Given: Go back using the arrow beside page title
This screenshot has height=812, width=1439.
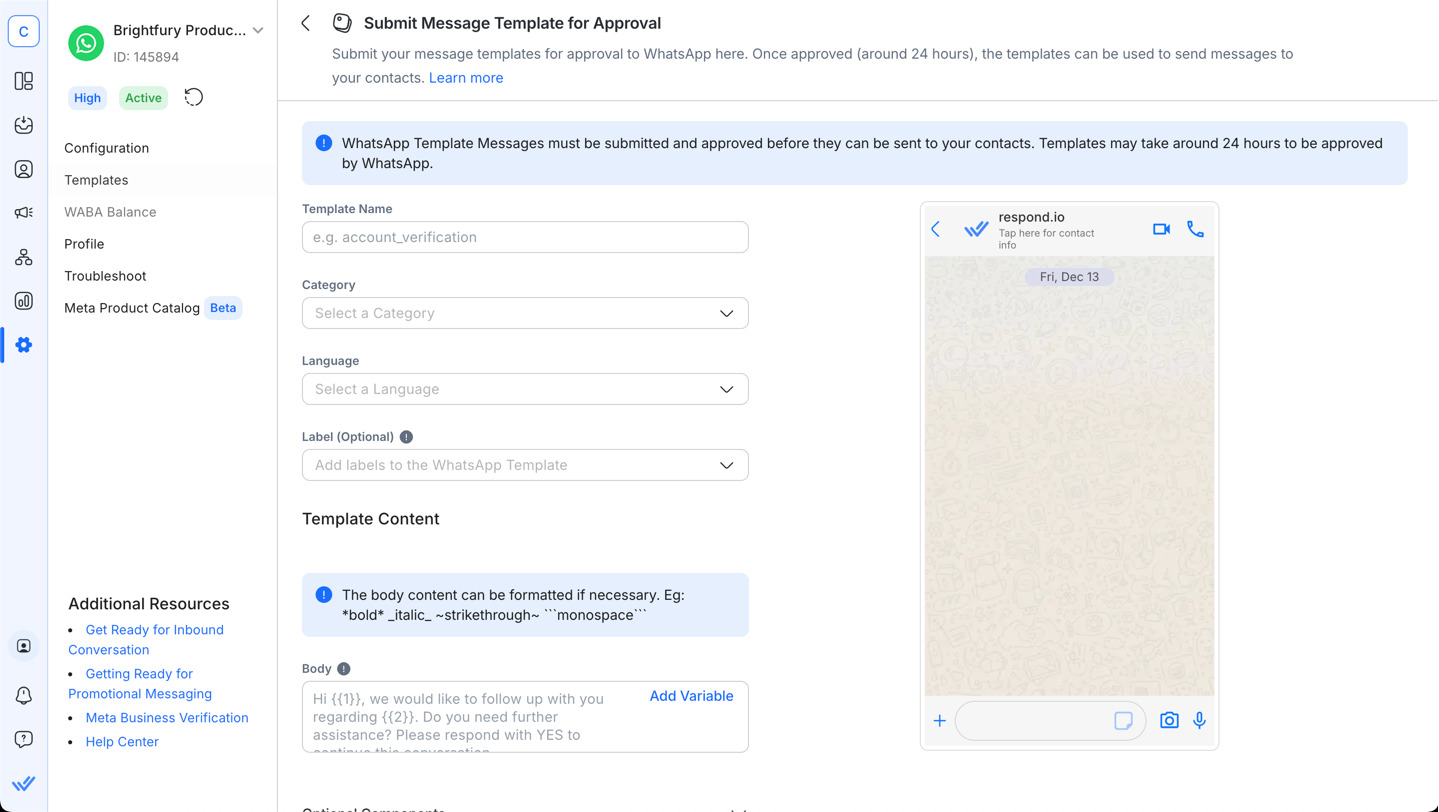Looking at the screenshot, I should point(306,23).
